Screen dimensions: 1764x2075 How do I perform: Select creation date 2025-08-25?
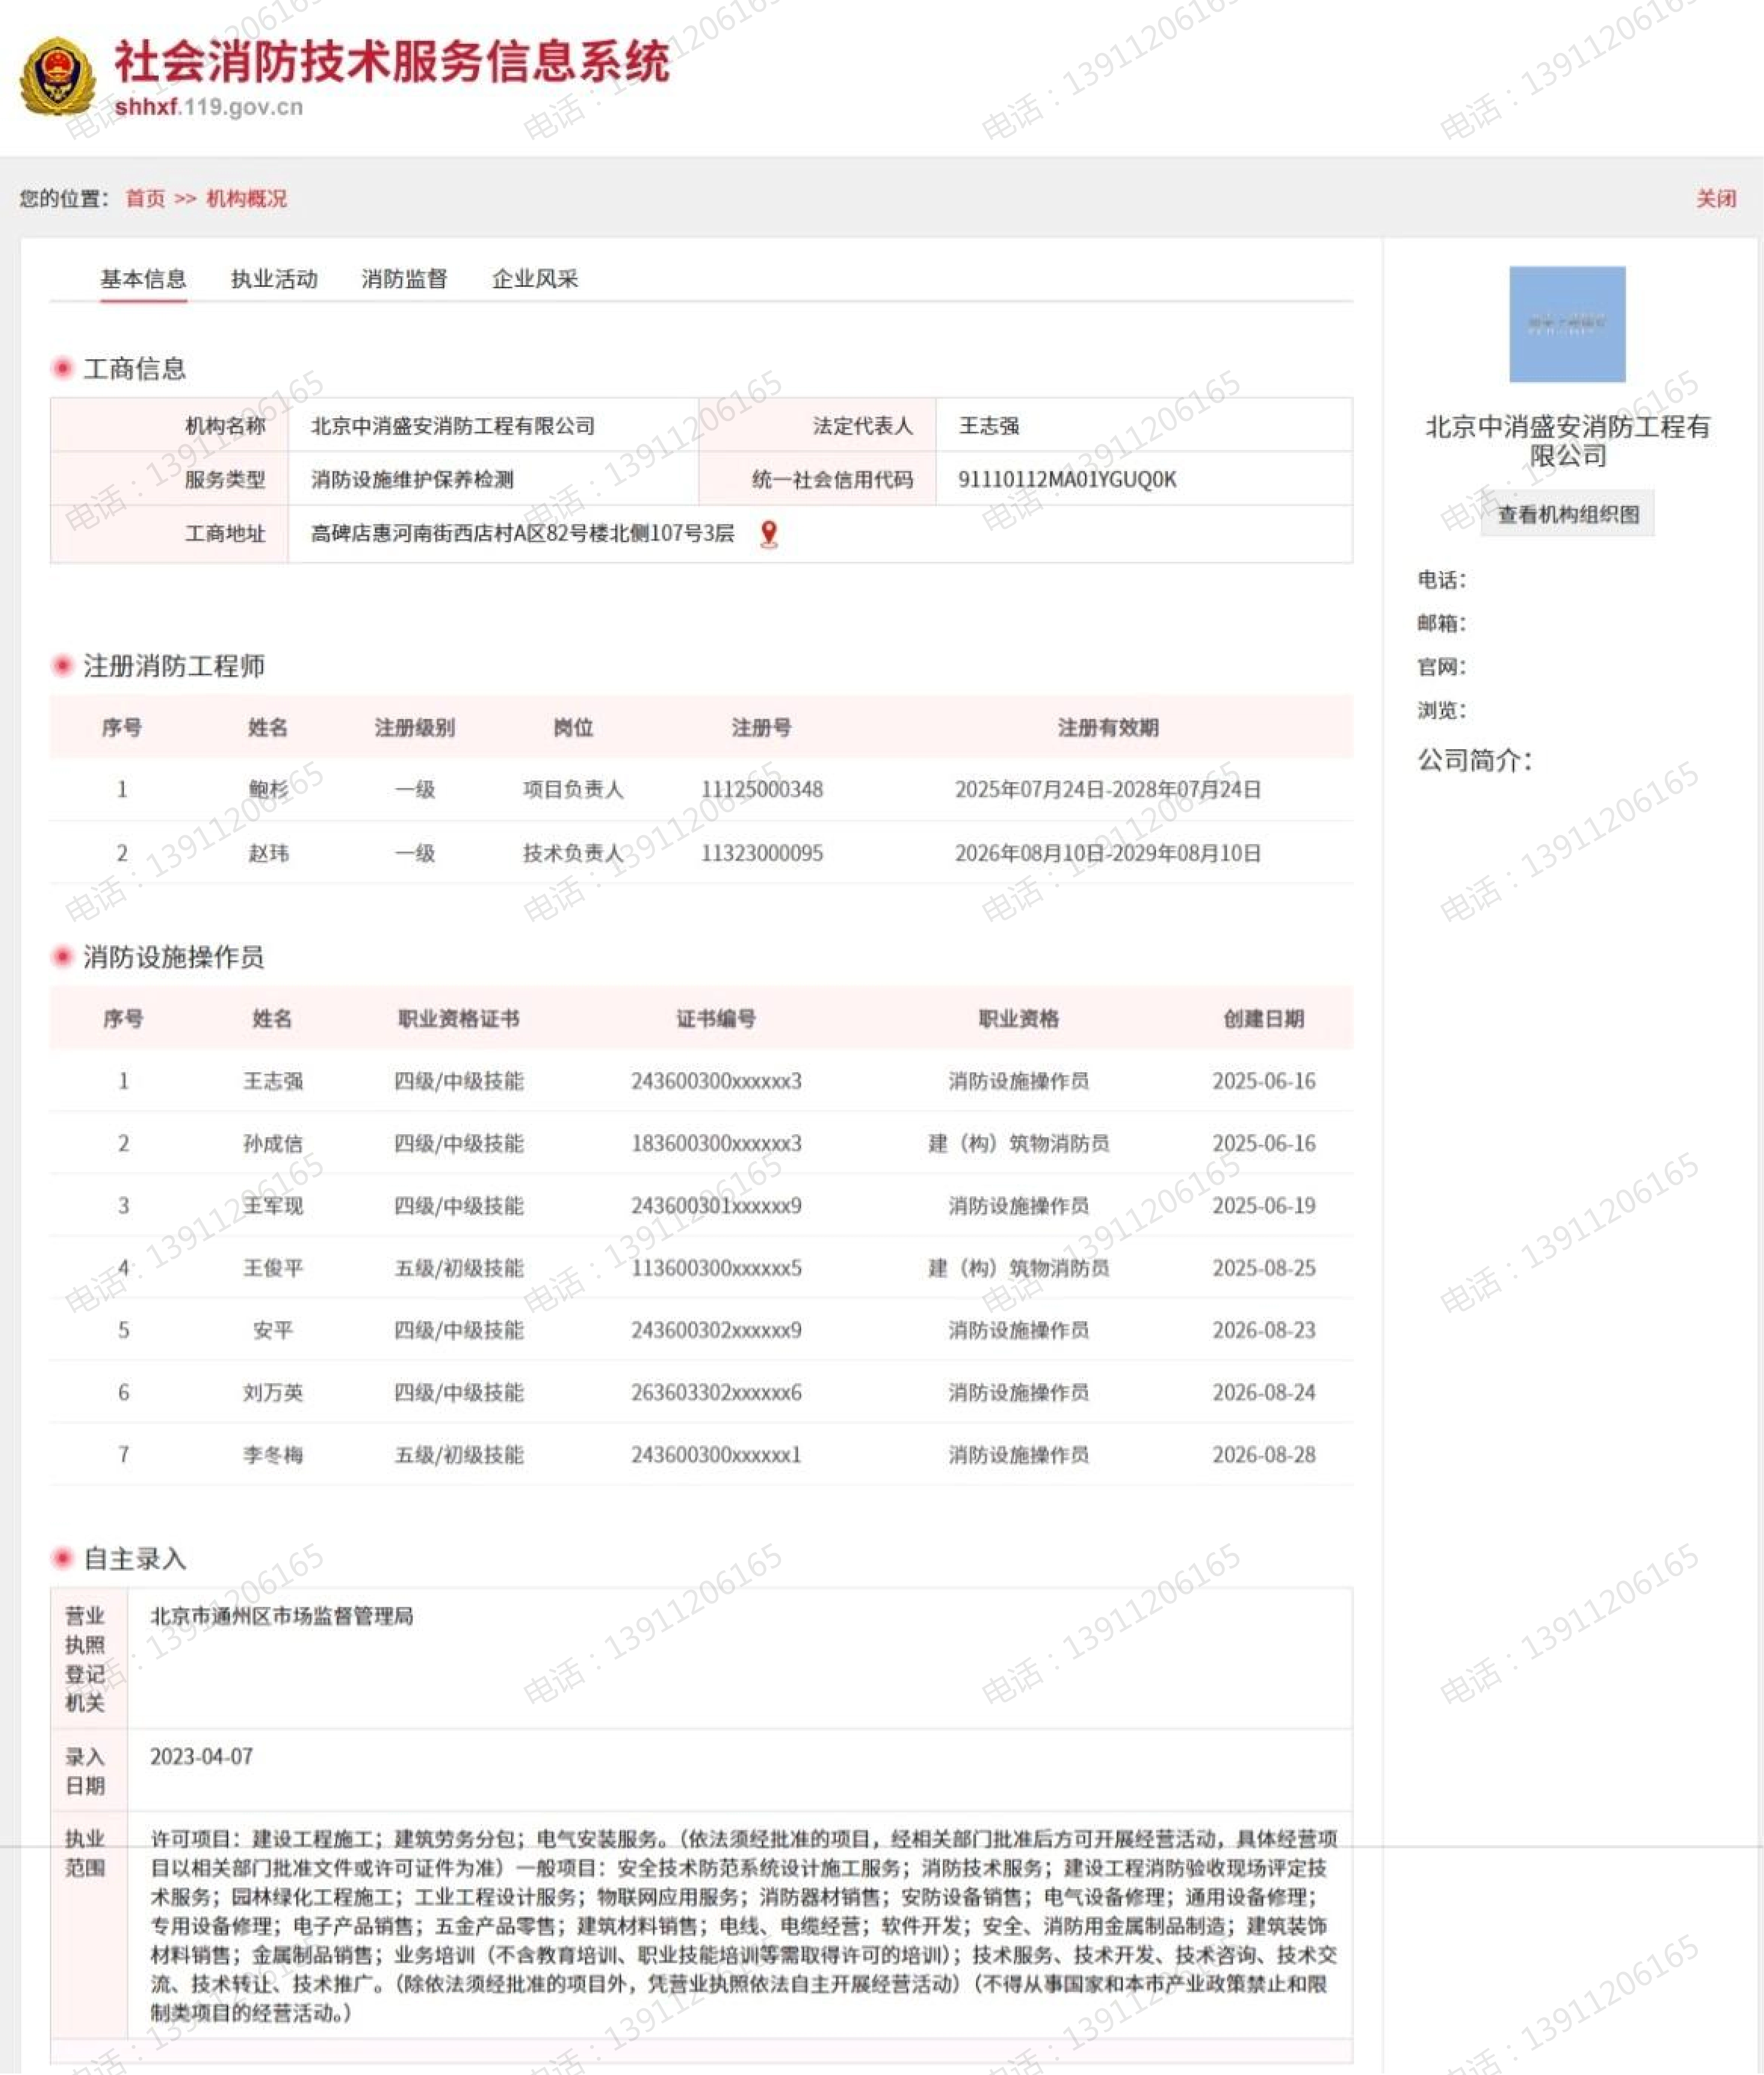(x=1264, y=1268)
